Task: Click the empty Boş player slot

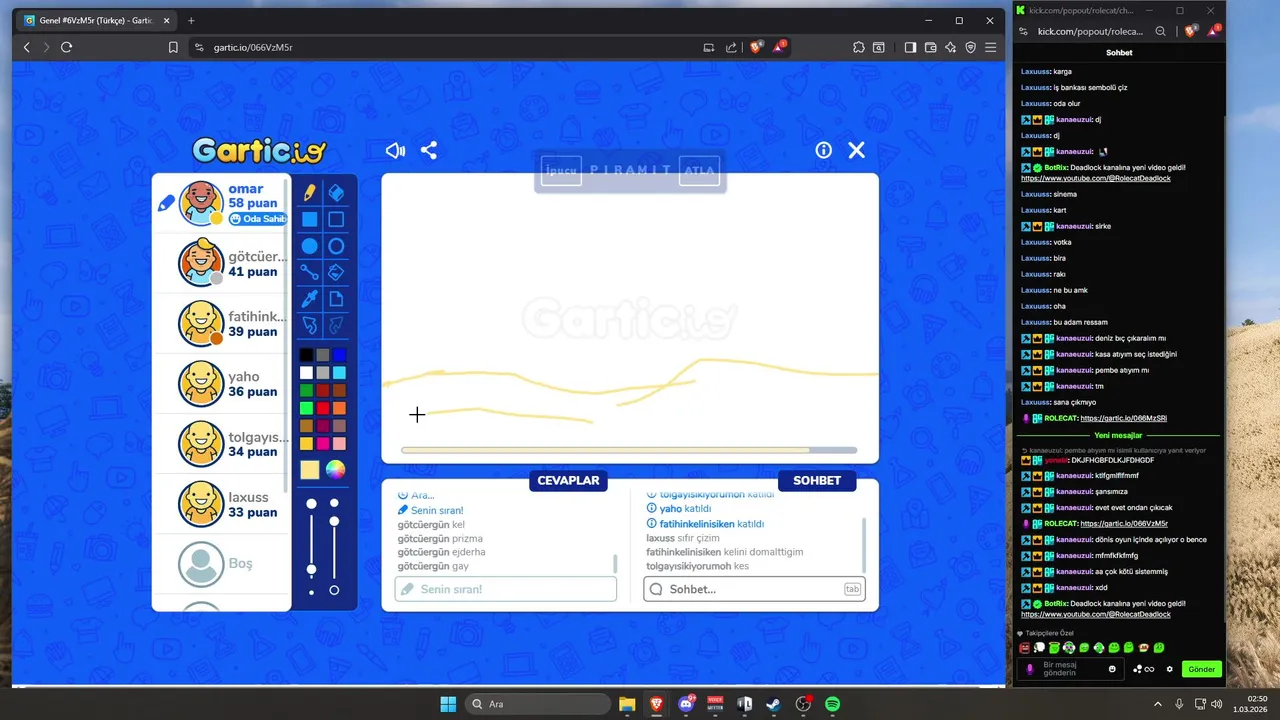Action: click(220, 564)
